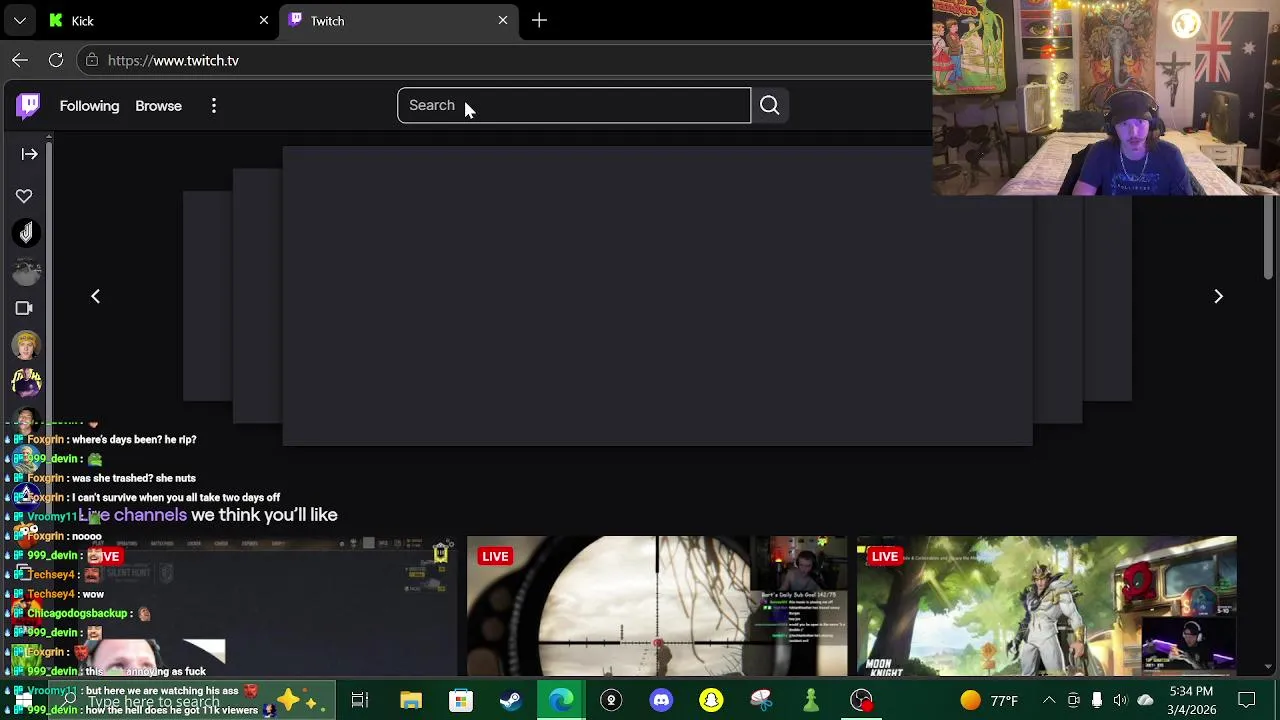
Task: Show previous carousel slide
Action: (x=96, y=296)
